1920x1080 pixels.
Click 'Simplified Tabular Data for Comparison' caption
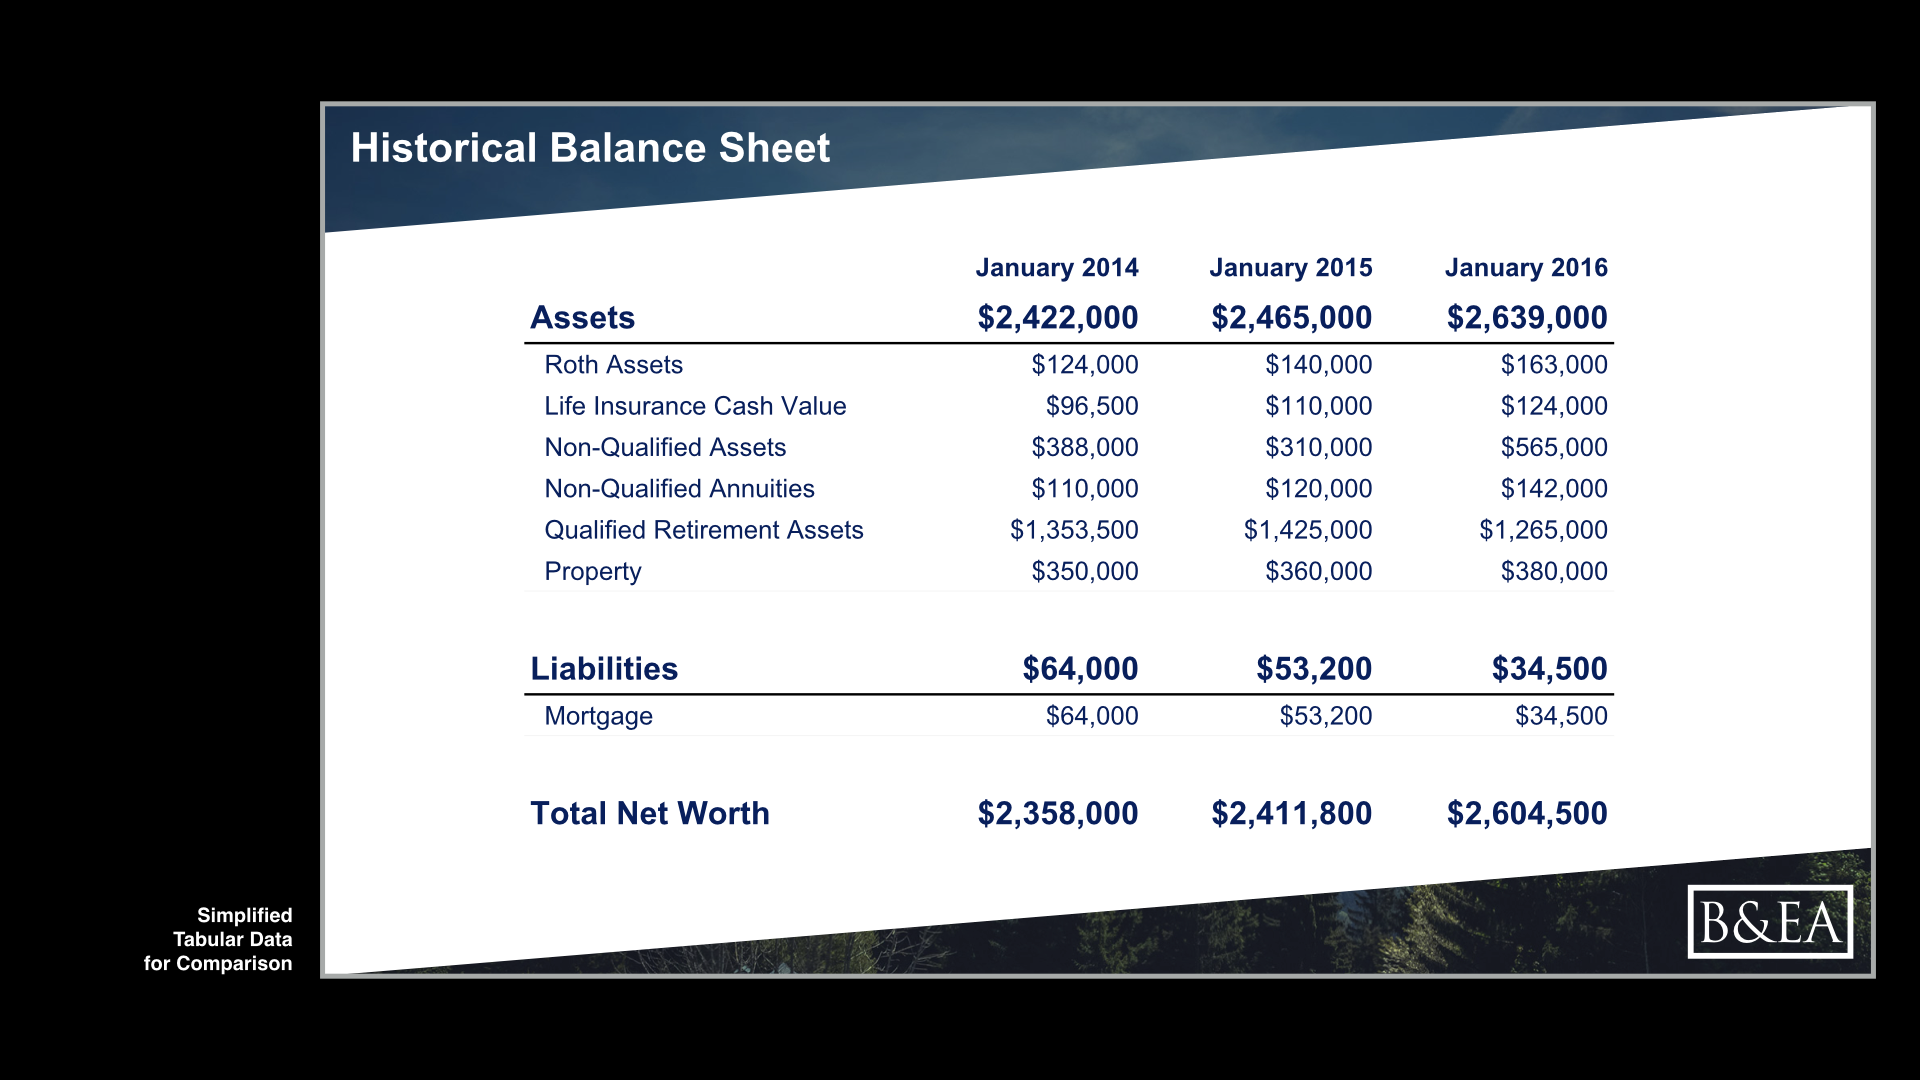[x=218, y=939]
